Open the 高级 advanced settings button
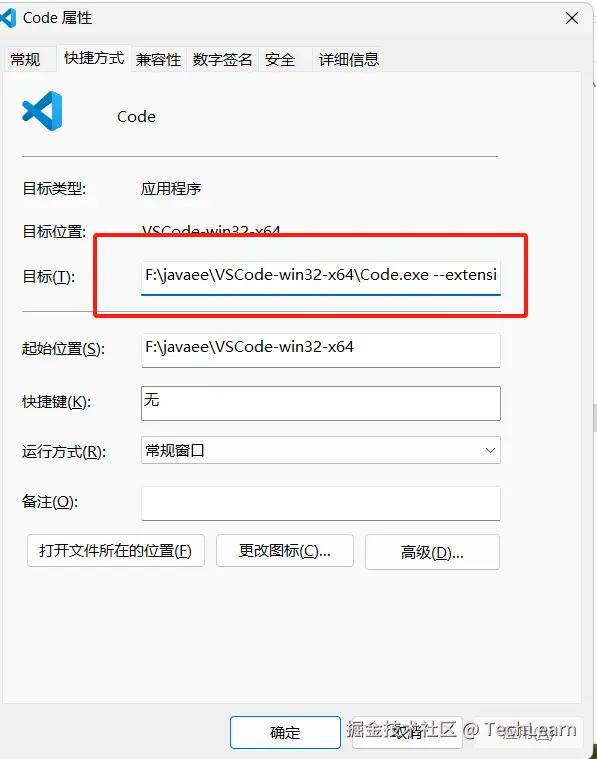Viewport: 597px width, 759px height. (432, 552)
